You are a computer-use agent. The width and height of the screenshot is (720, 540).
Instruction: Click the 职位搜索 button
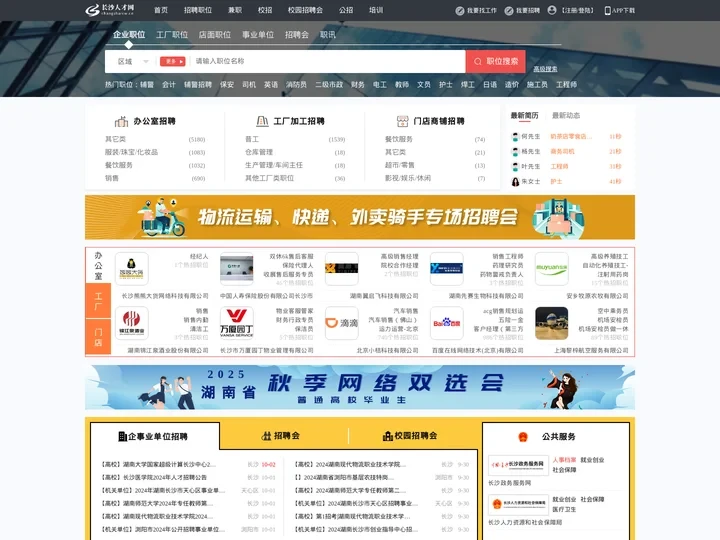coord(496,62)
